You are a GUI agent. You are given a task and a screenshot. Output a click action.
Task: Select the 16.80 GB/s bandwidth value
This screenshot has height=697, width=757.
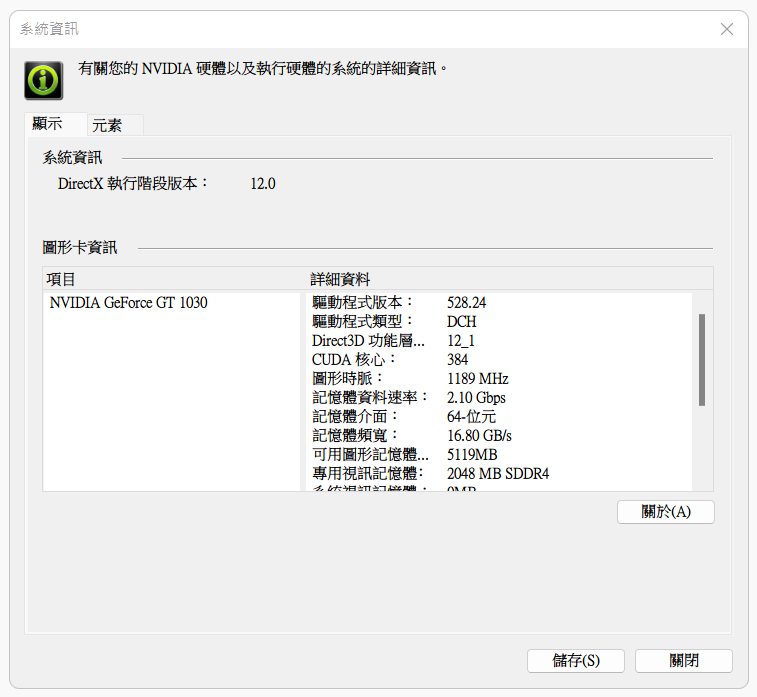(479, 435)
